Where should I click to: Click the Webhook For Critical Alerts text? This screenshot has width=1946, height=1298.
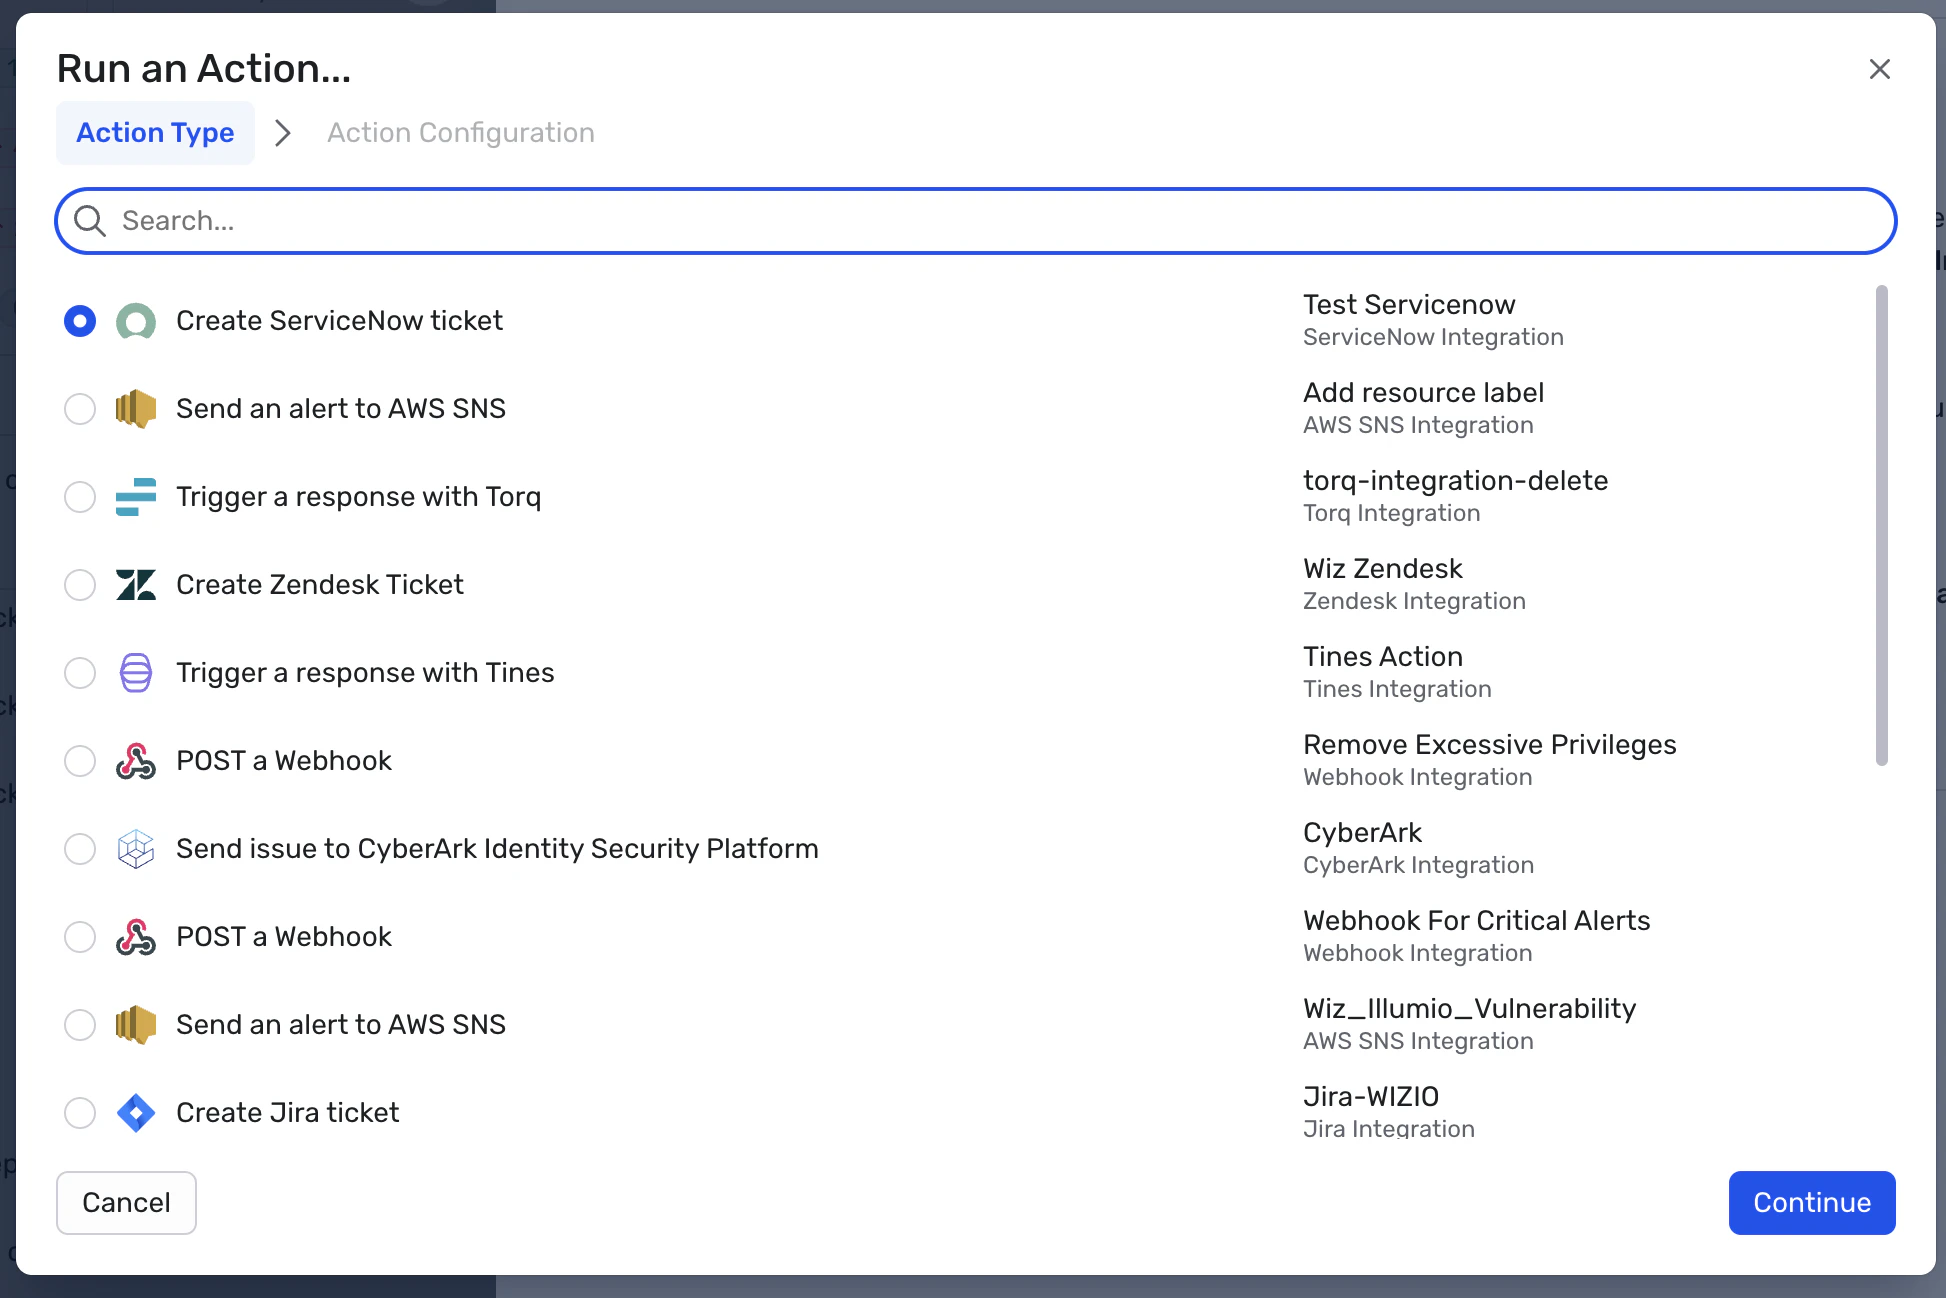point(1476,921)
